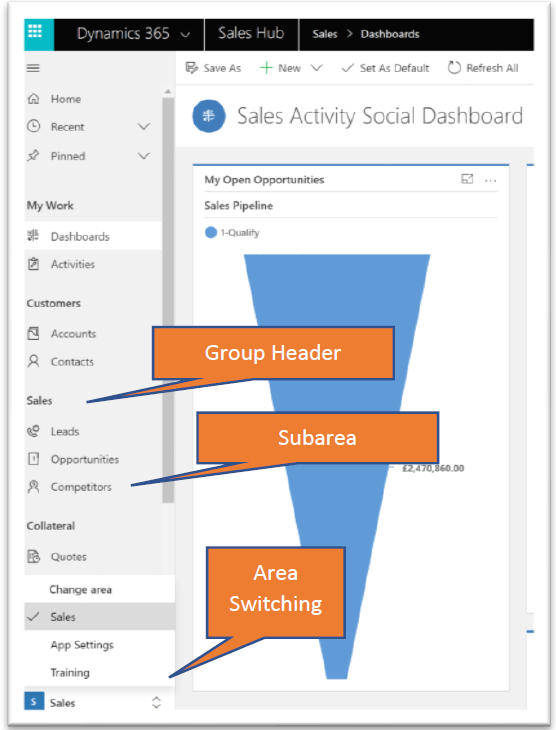The image size is (556, 730).
Task: Expand the Recent list chevron
Action: pos(144,127)
